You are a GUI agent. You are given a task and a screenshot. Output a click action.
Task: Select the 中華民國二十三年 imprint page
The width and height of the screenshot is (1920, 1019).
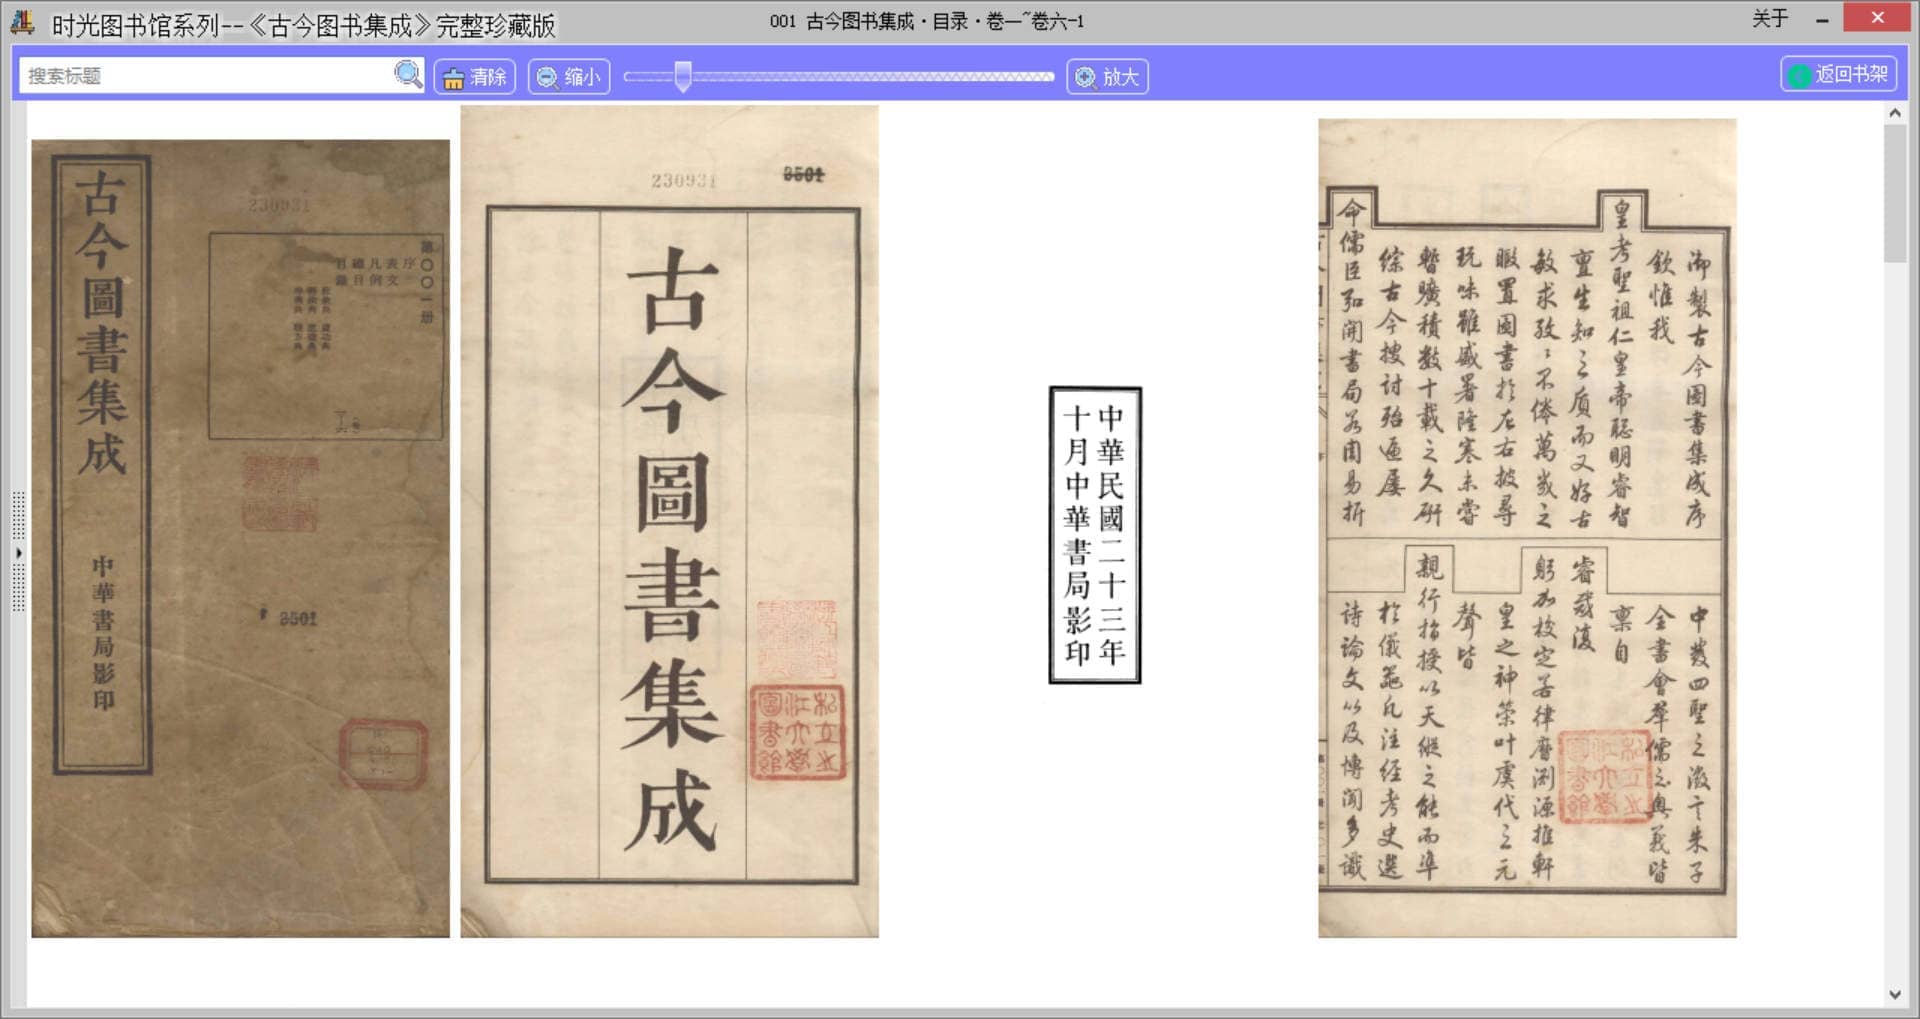(1095, 535)
